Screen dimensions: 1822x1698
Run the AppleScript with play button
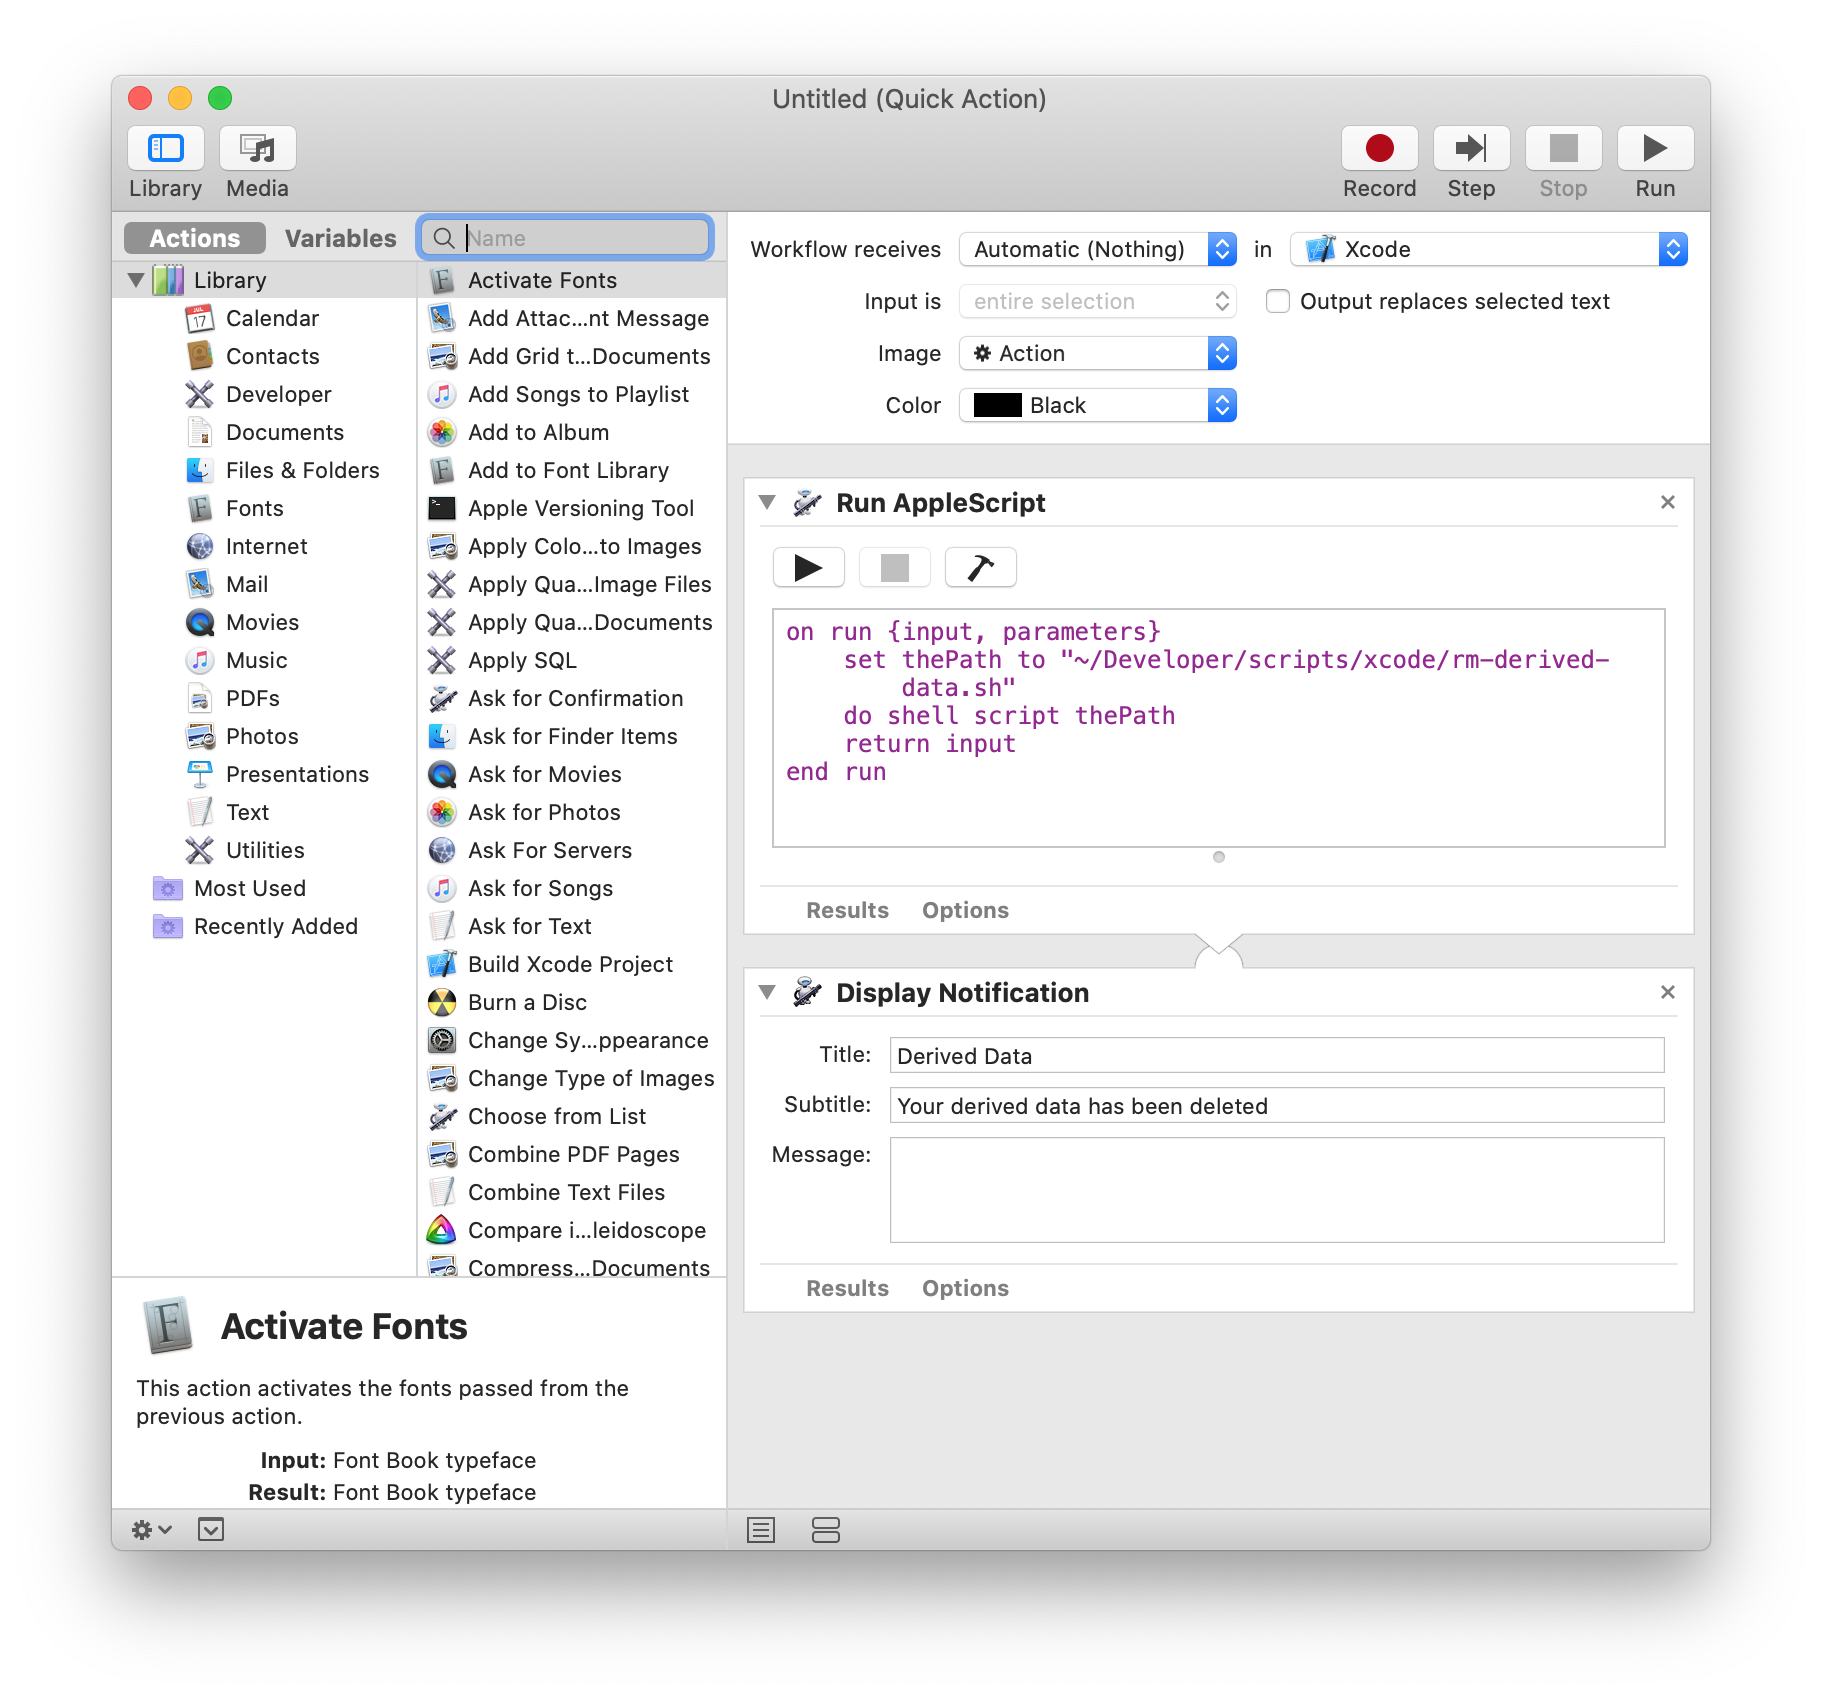tap(808, 568)
